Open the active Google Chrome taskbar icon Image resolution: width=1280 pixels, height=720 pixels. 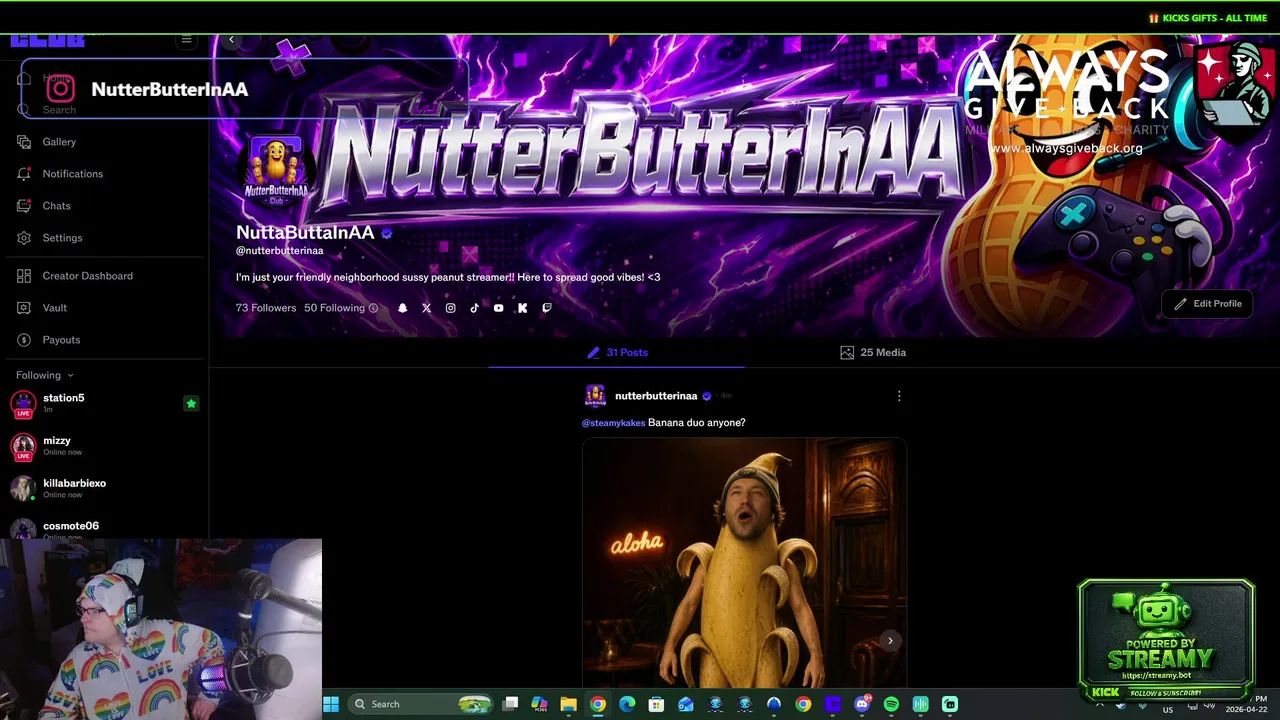pyautogui.click(x=597, y=704)
